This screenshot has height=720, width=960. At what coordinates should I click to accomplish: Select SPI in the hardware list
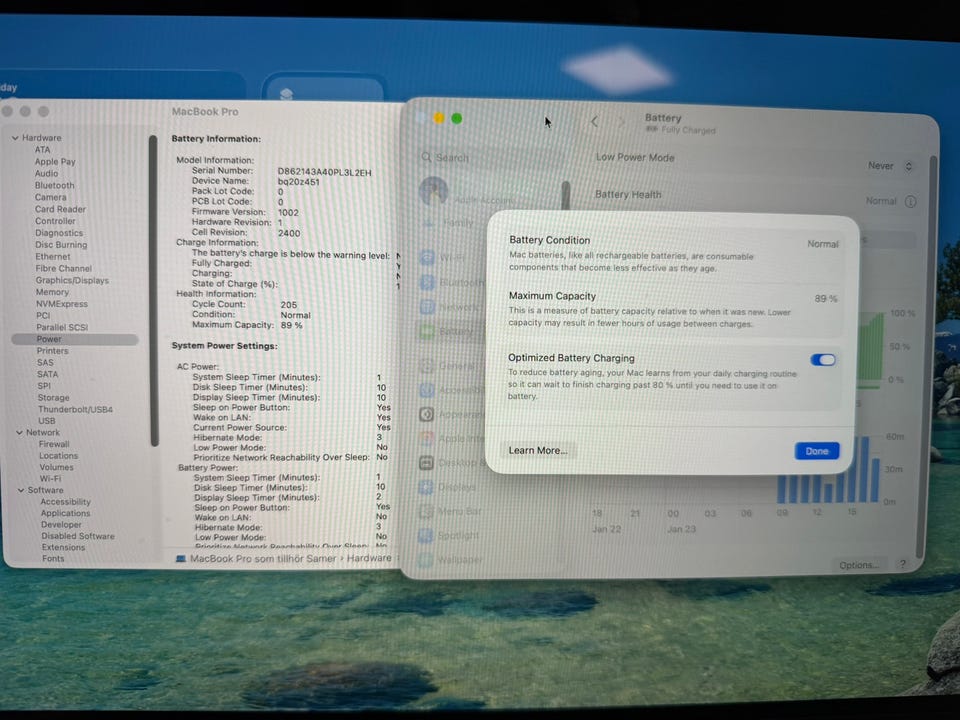tap(44, 386)
